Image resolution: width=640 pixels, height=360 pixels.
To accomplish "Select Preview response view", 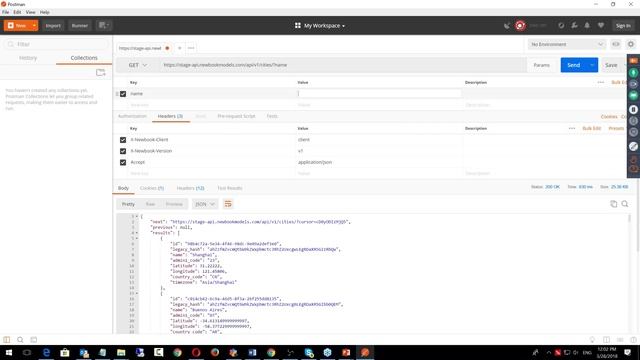I will pyautogui.click(x=174, y=204).
